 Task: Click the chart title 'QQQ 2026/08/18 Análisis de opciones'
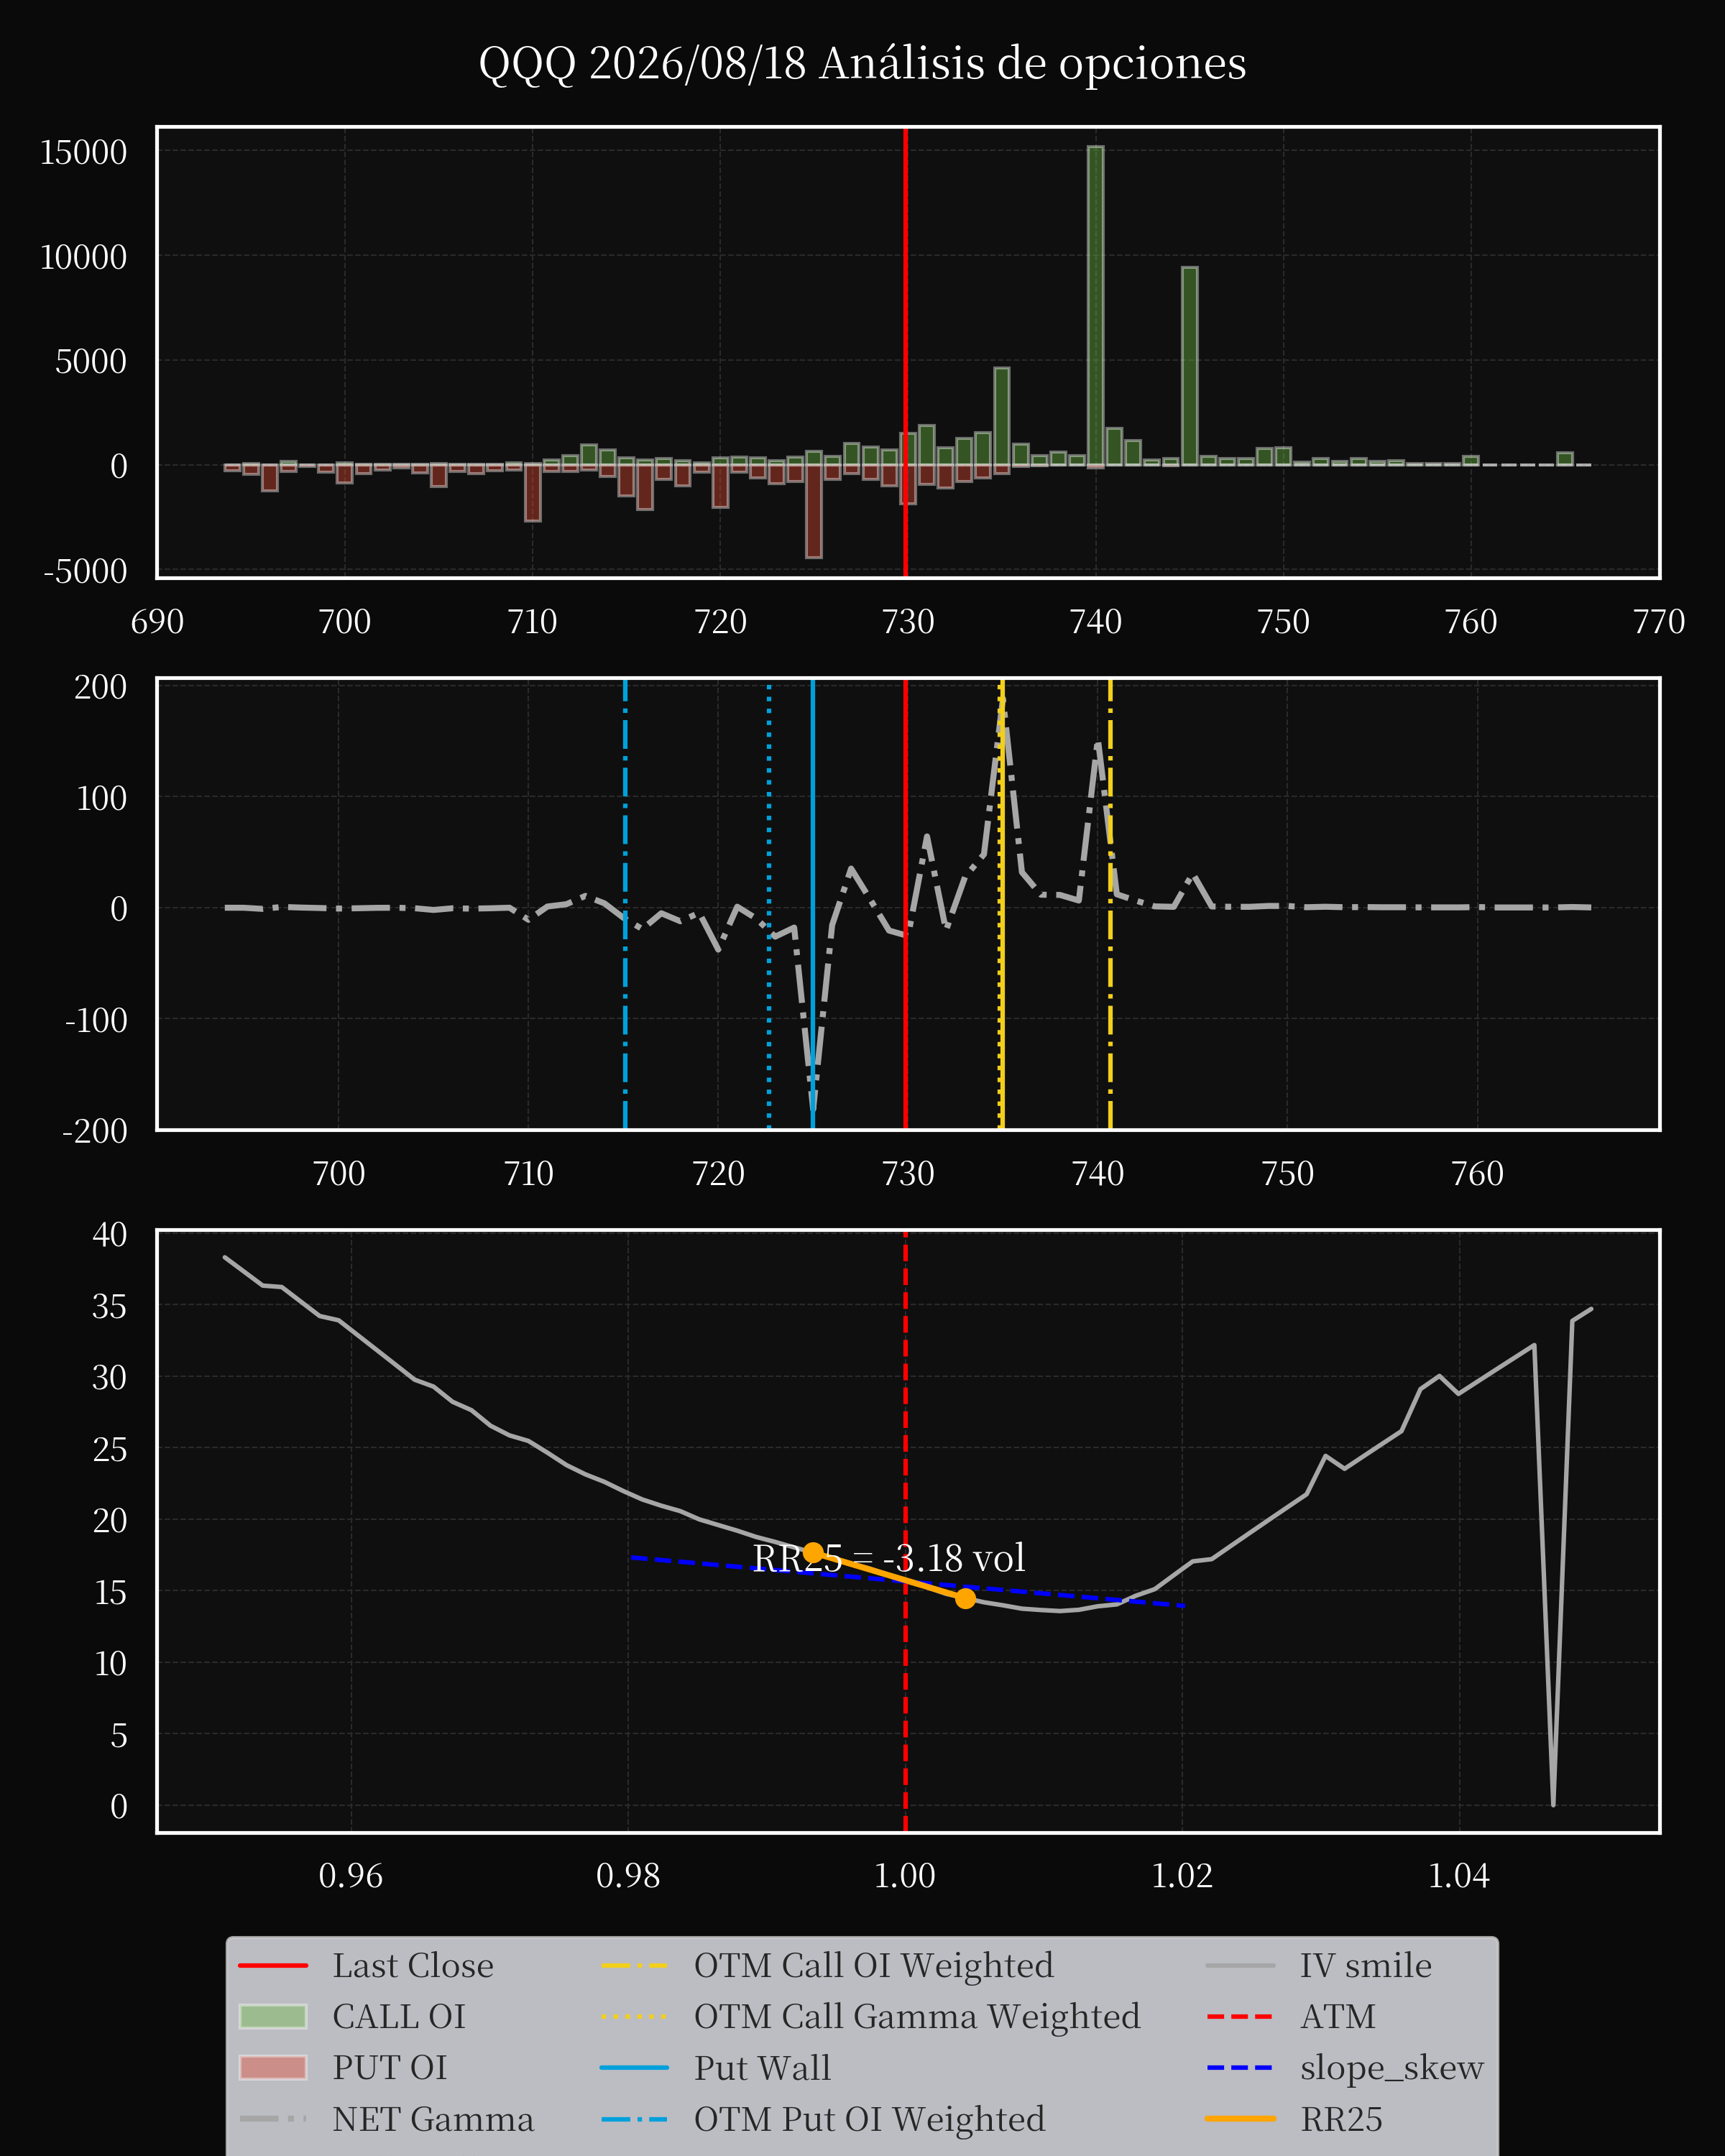pos(862,64)
